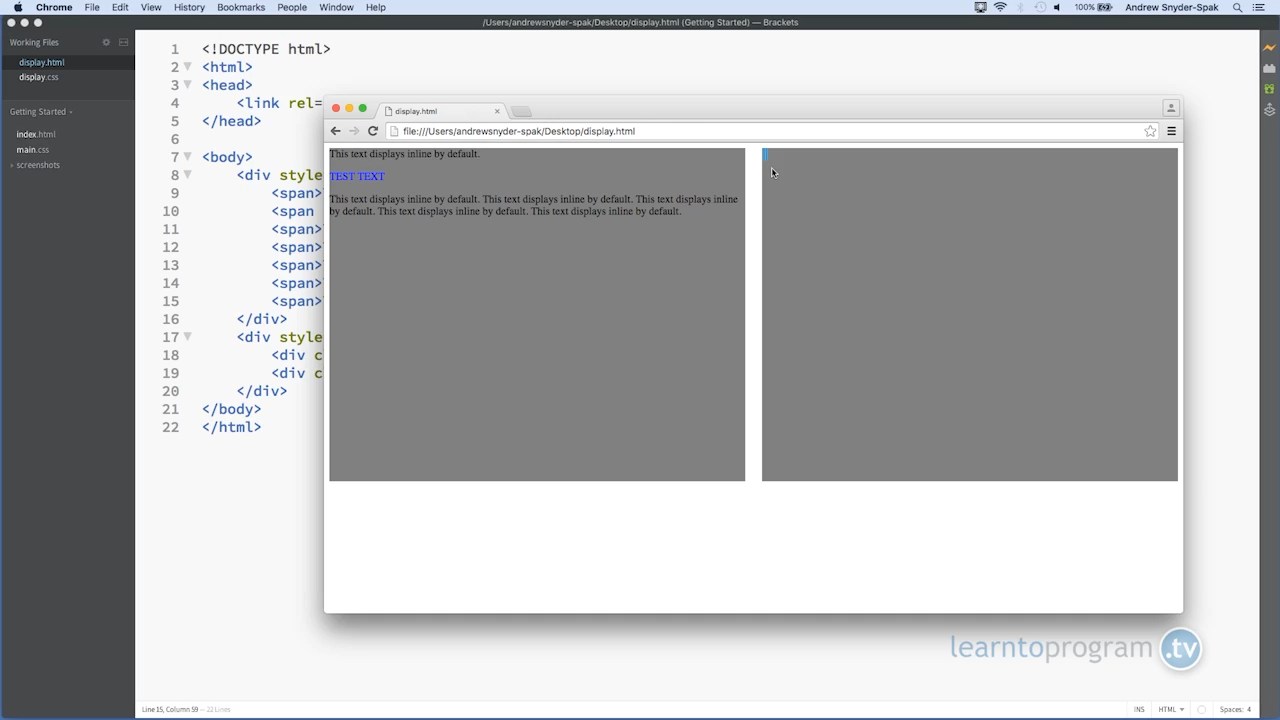Change language with the HTML dropdown
Viewport: 1280px width, 720px height.
[1171, 709]
